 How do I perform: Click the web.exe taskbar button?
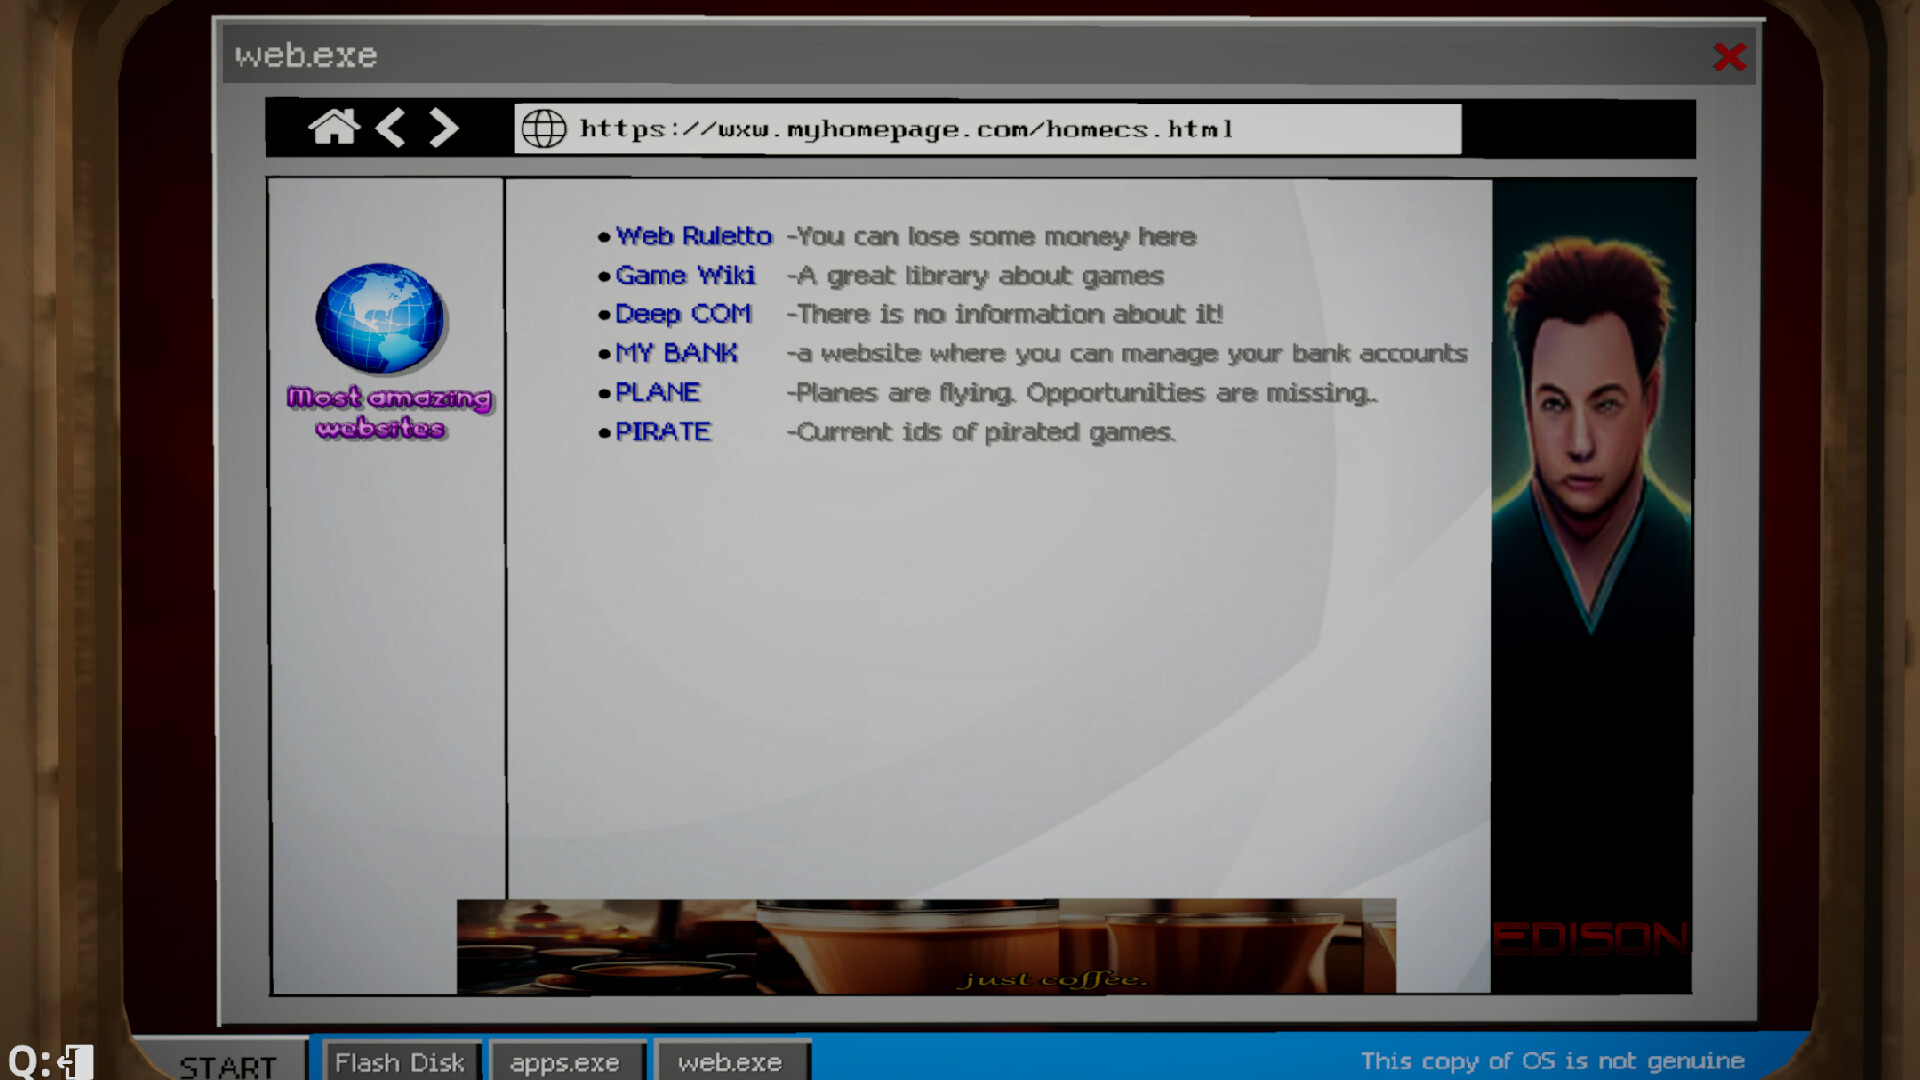[729, 1062]
